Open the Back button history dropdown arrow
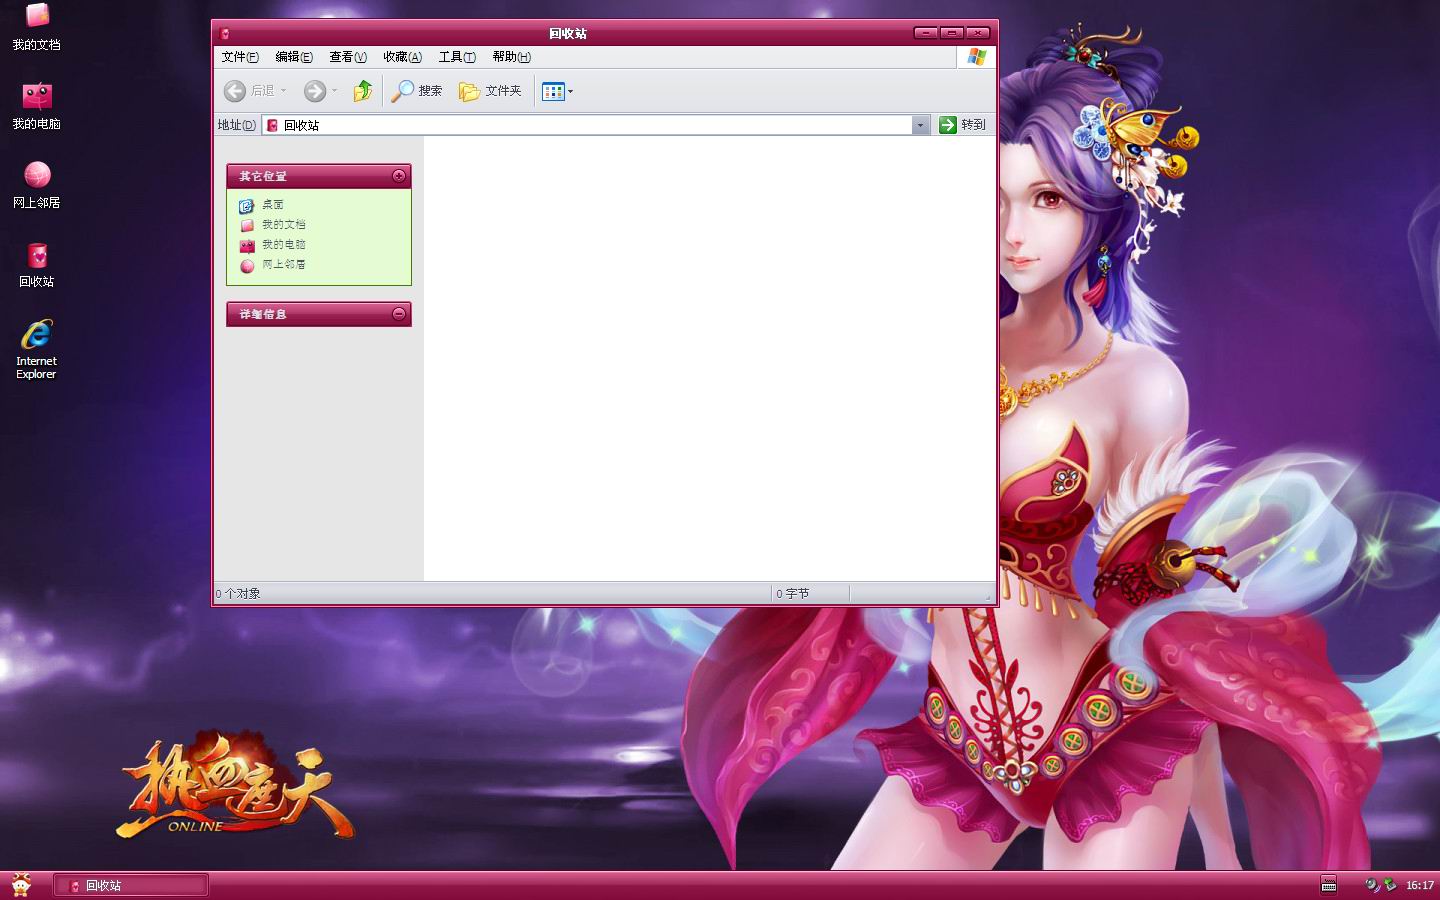 tap(284, 91)
